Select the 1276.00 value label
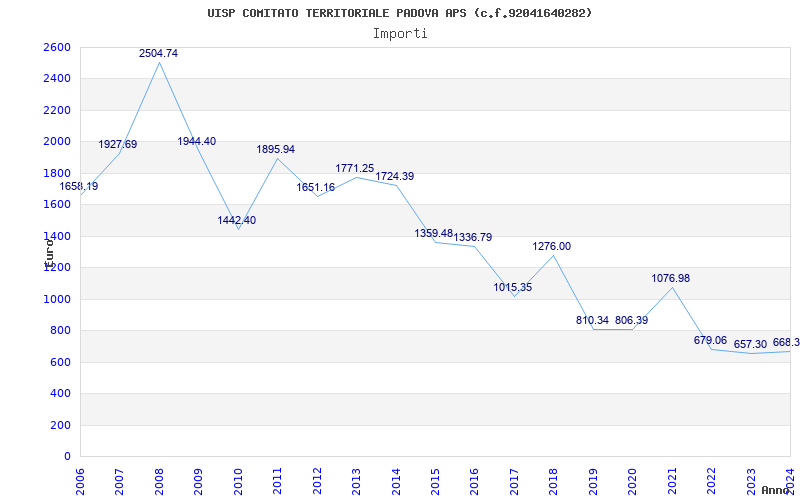The width and height of the screenshot is (800, 500). 552,246
